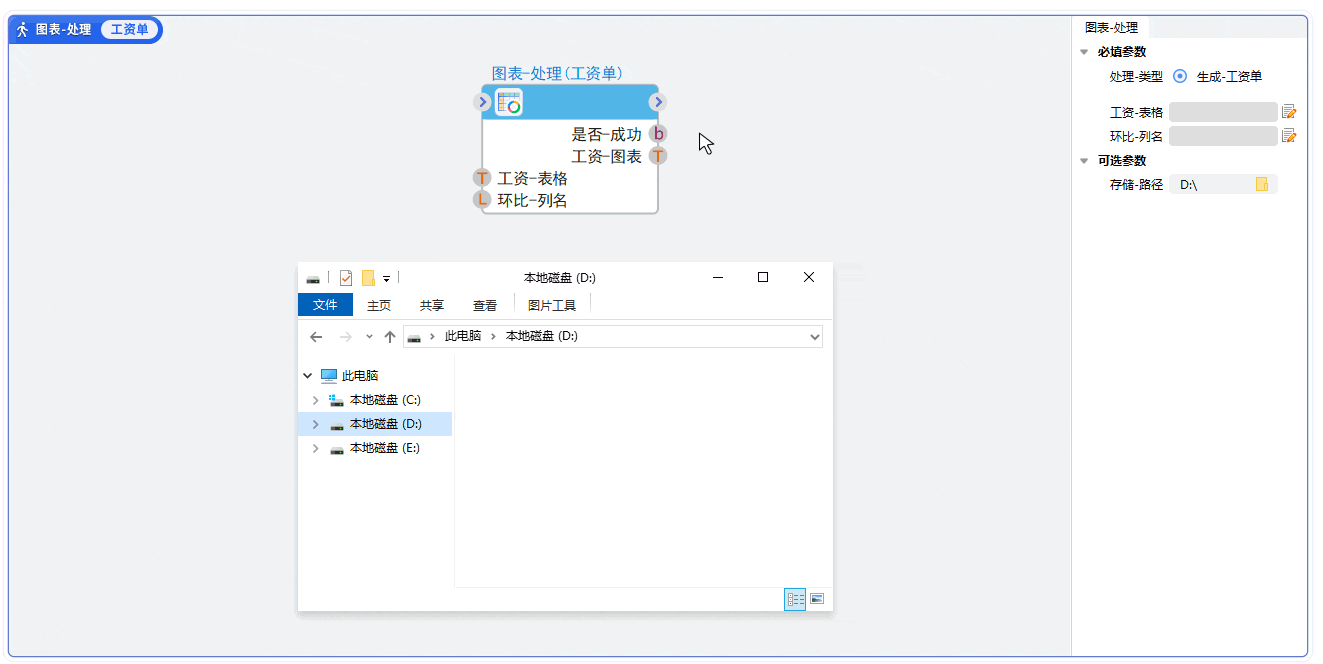Open the address bar history dropdown

click(x=814, y=337)
